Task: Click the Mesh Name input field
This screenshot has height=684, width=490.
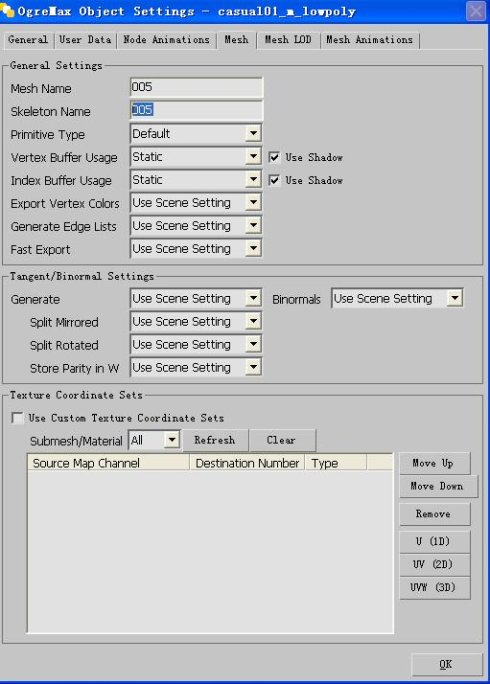Action: pyautogui.click(x=196, y=87)
